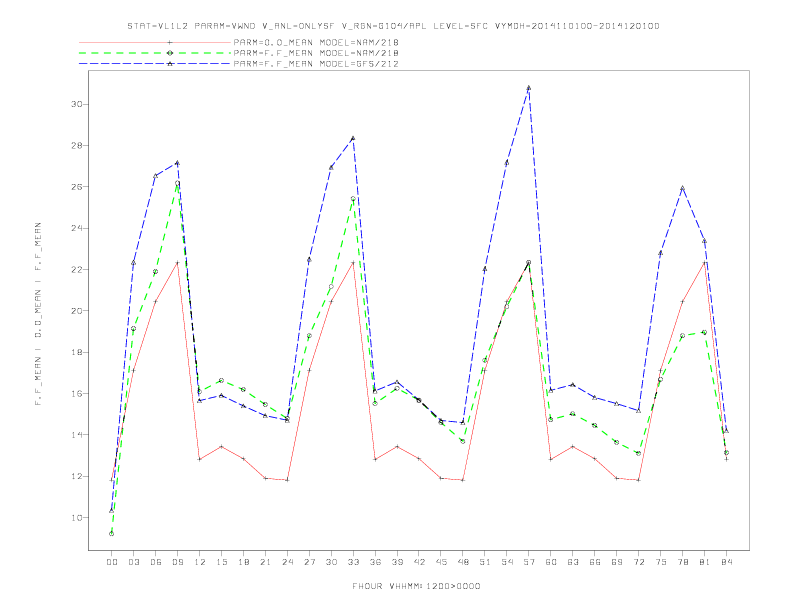Click the chart title beginning STAT=VL1L2

393,26
